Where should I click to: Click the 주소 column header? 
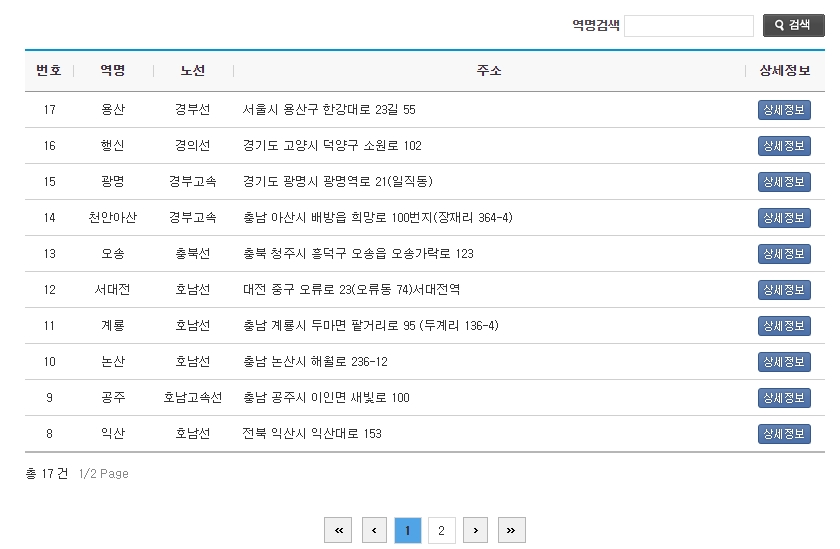click(489, 70)
